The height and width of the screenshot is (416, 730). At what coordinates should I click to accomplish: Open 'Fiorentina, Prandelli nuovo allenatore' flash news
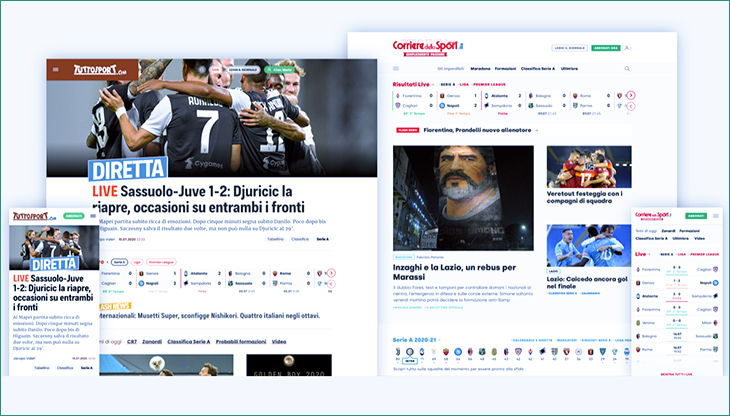coord(477,130)
